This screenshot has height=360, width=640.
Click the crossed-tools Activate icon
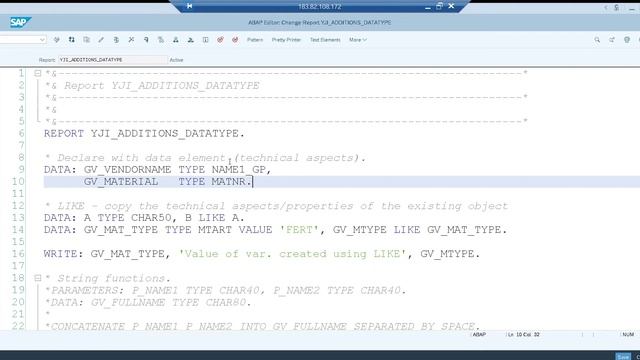click(131, 40)
